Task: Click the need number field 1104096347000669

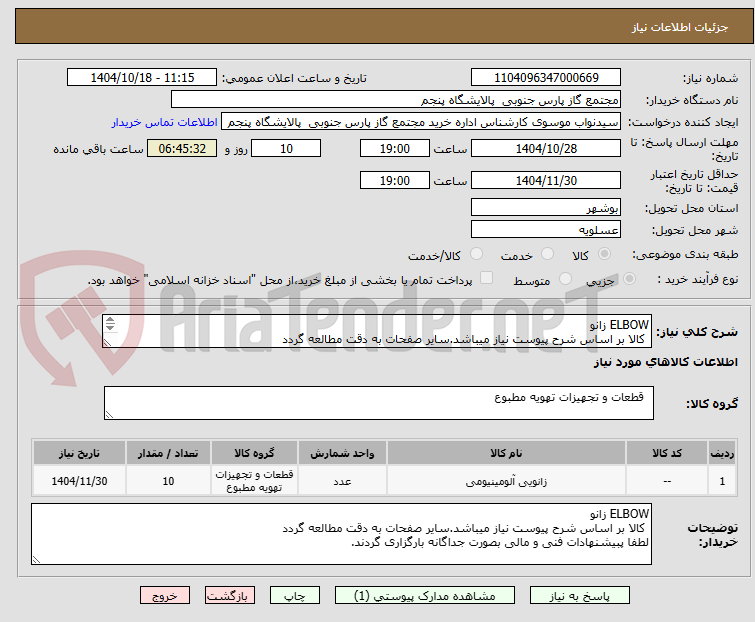Action: (x=546, y=78)
